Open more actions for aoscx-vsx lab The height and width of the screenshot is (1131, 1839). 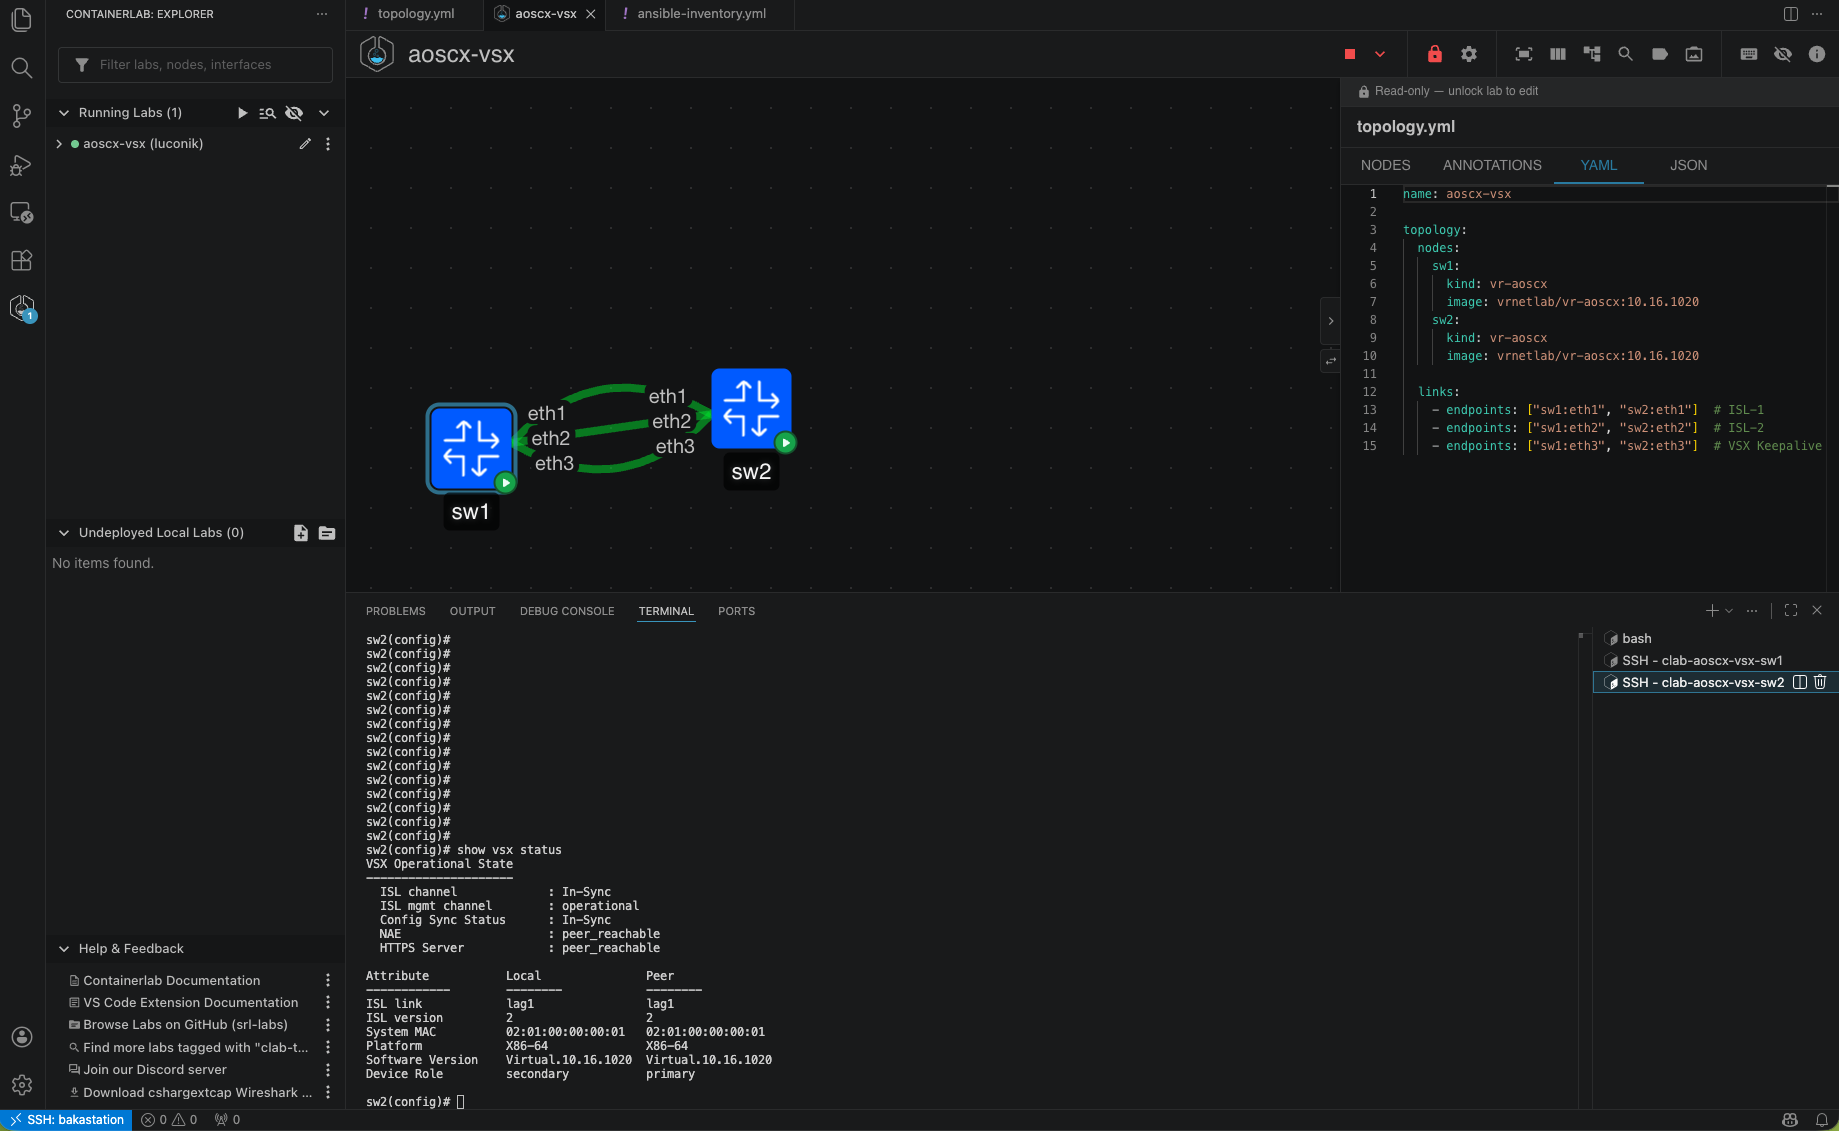coord(328,144)
